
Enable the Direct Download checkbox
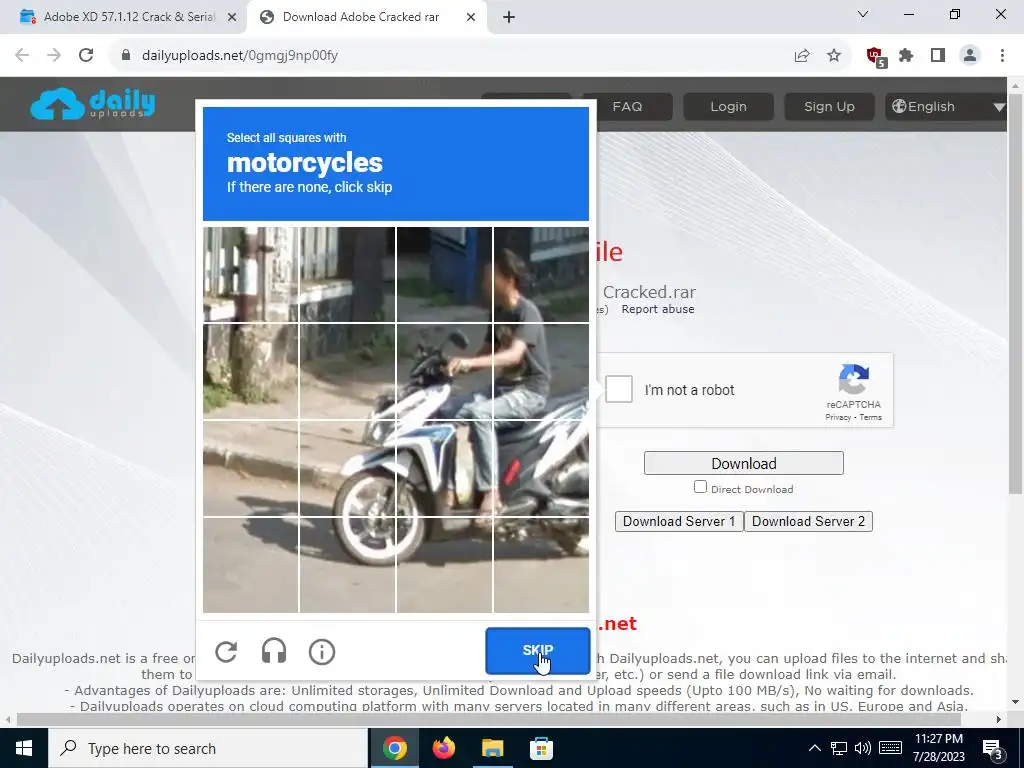[x=700, y=487]
